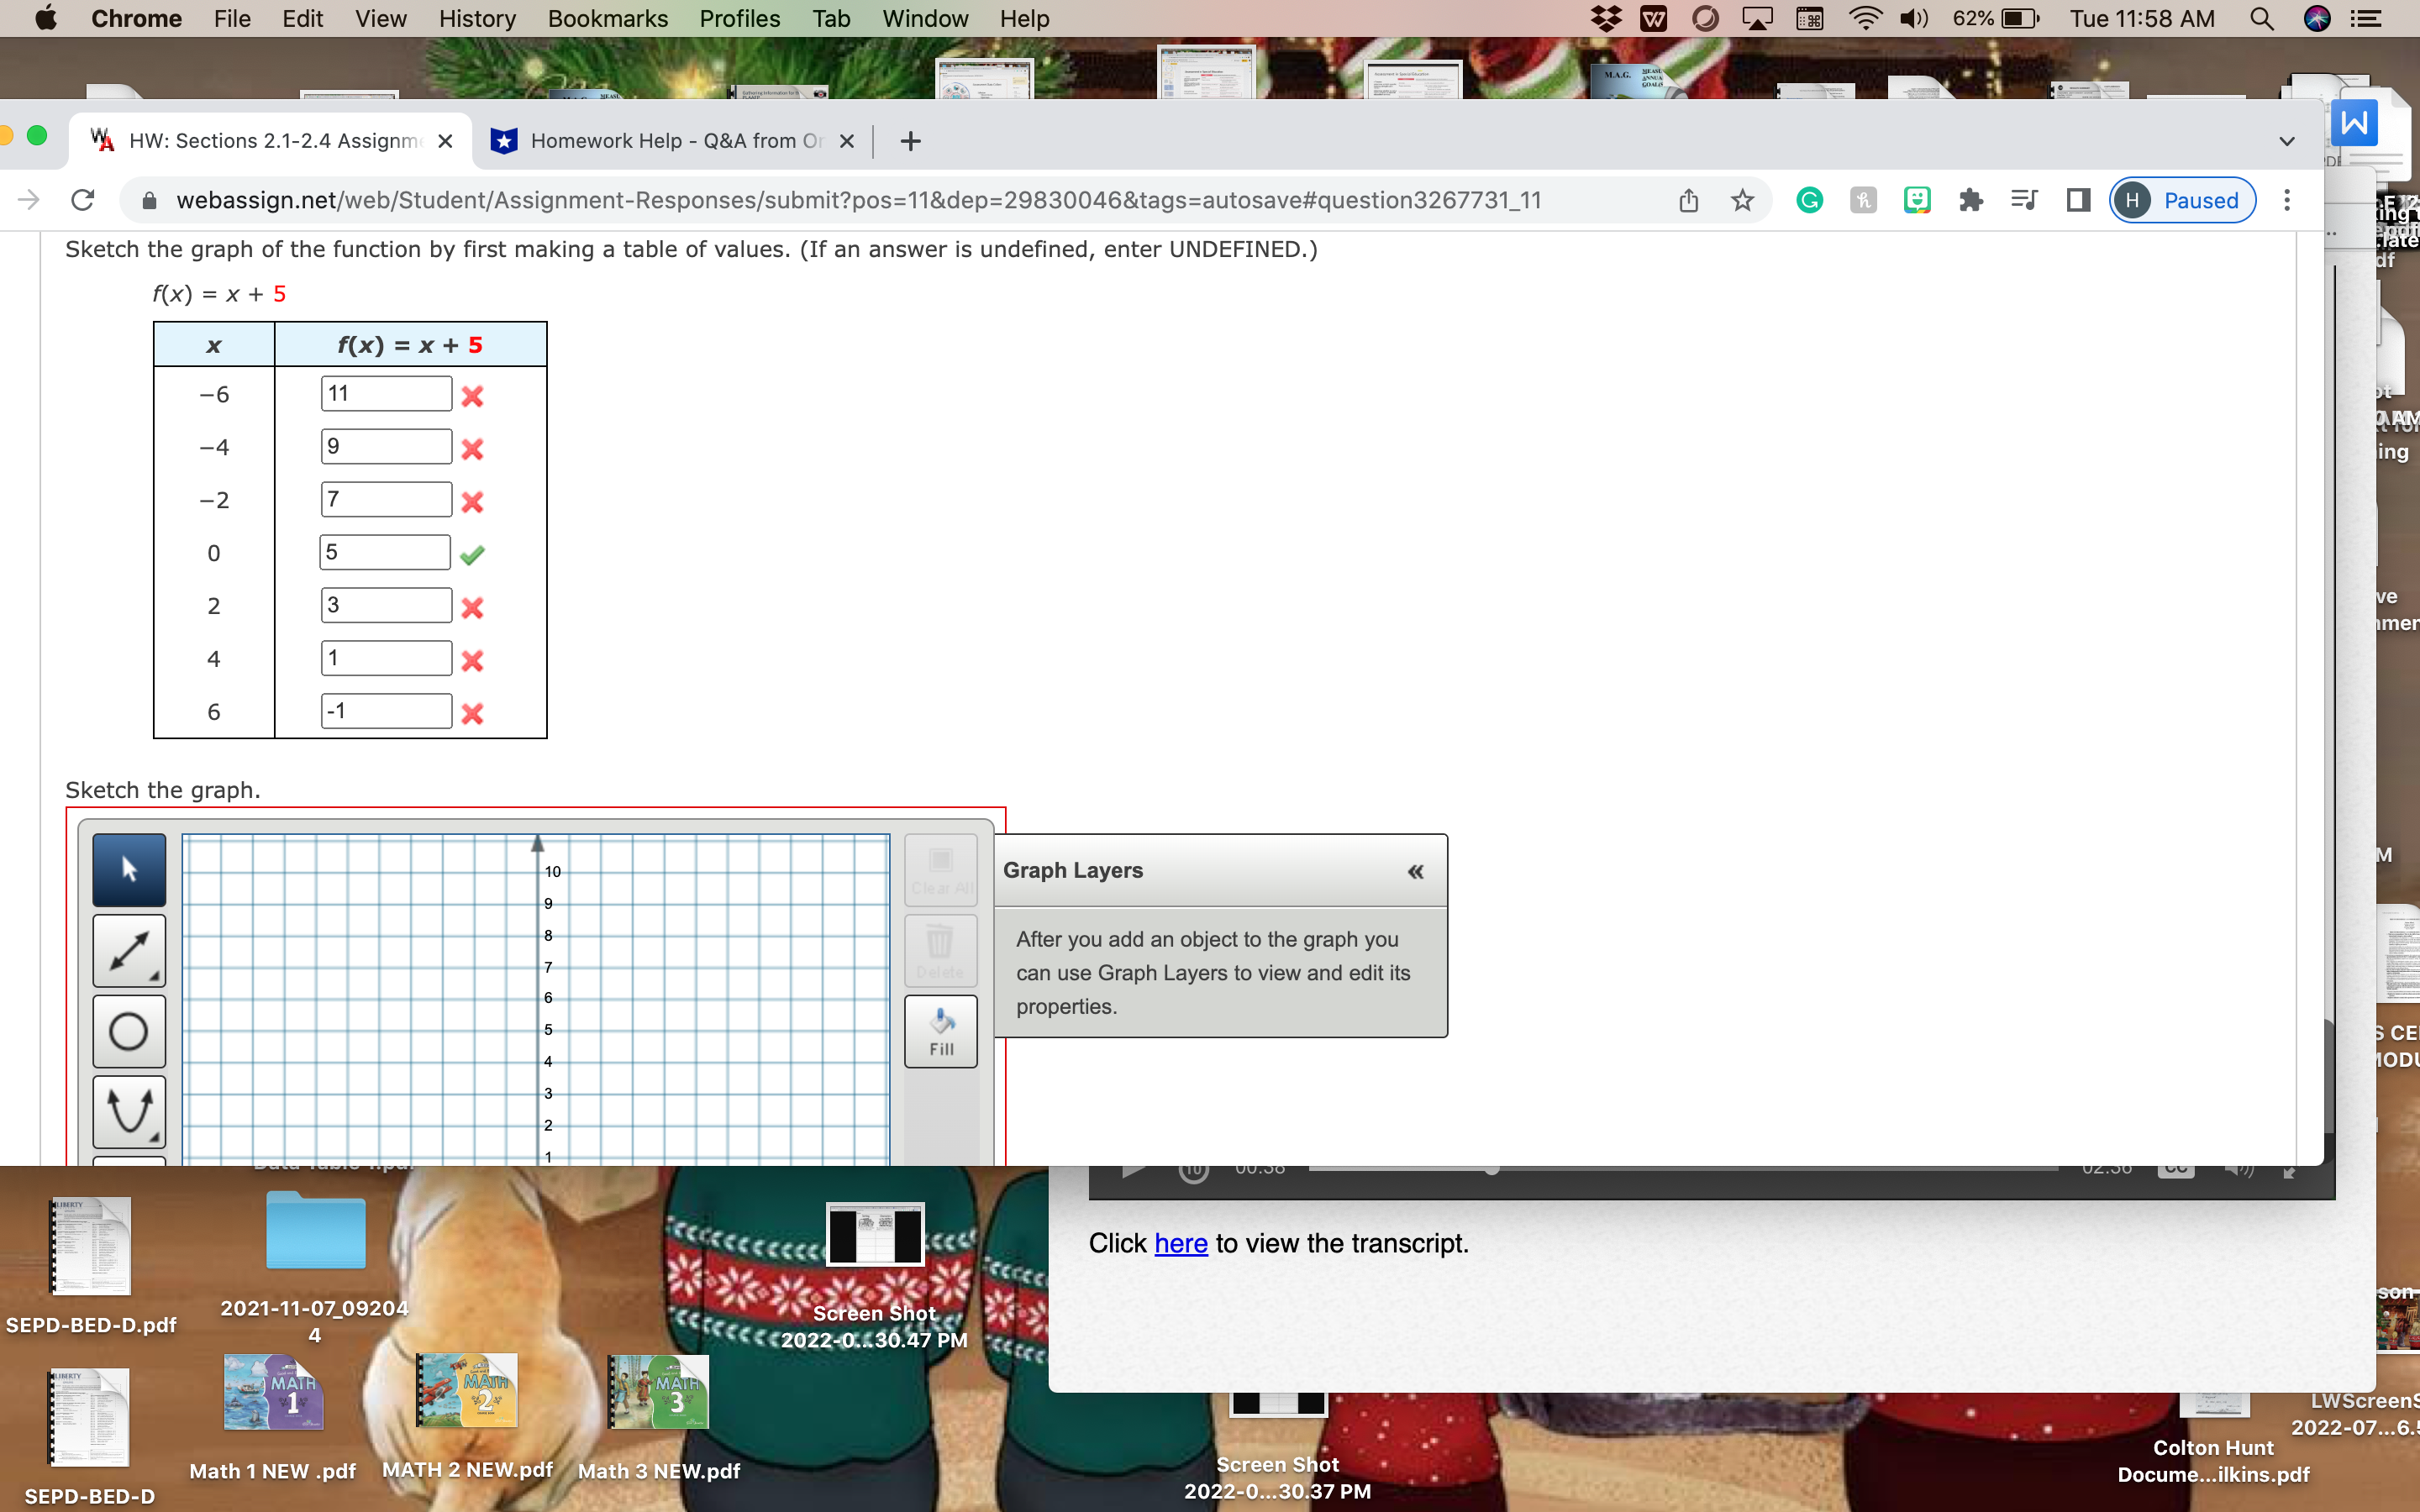Toggle the bookmark star for this page

coord(1742,200)
